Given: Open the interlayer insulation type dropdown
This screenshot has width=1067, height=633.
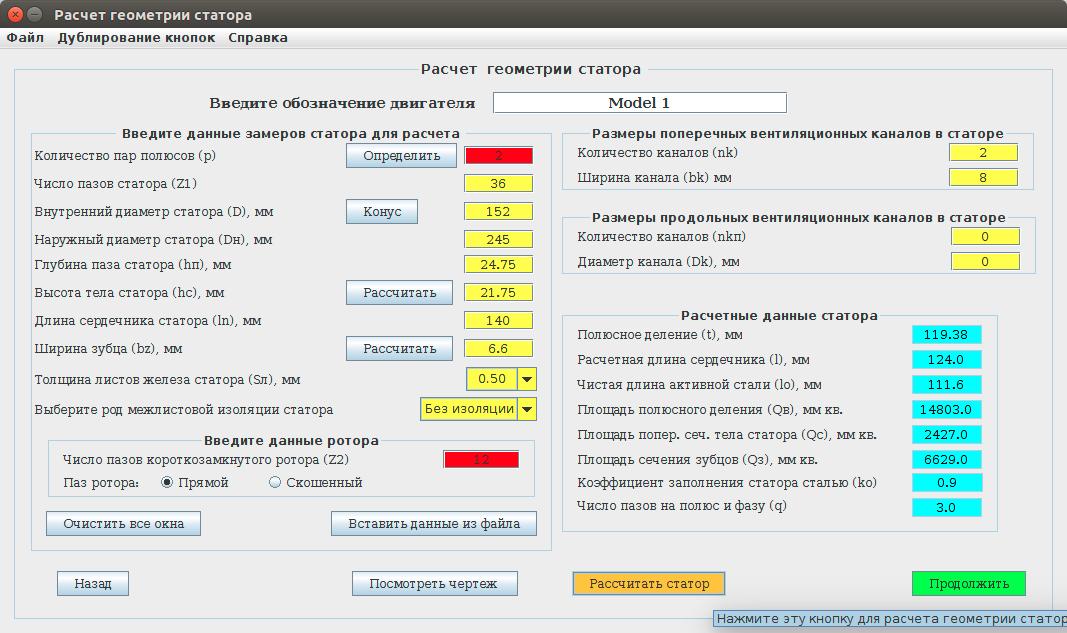Looking at the screenshot, I should point(527,409).
